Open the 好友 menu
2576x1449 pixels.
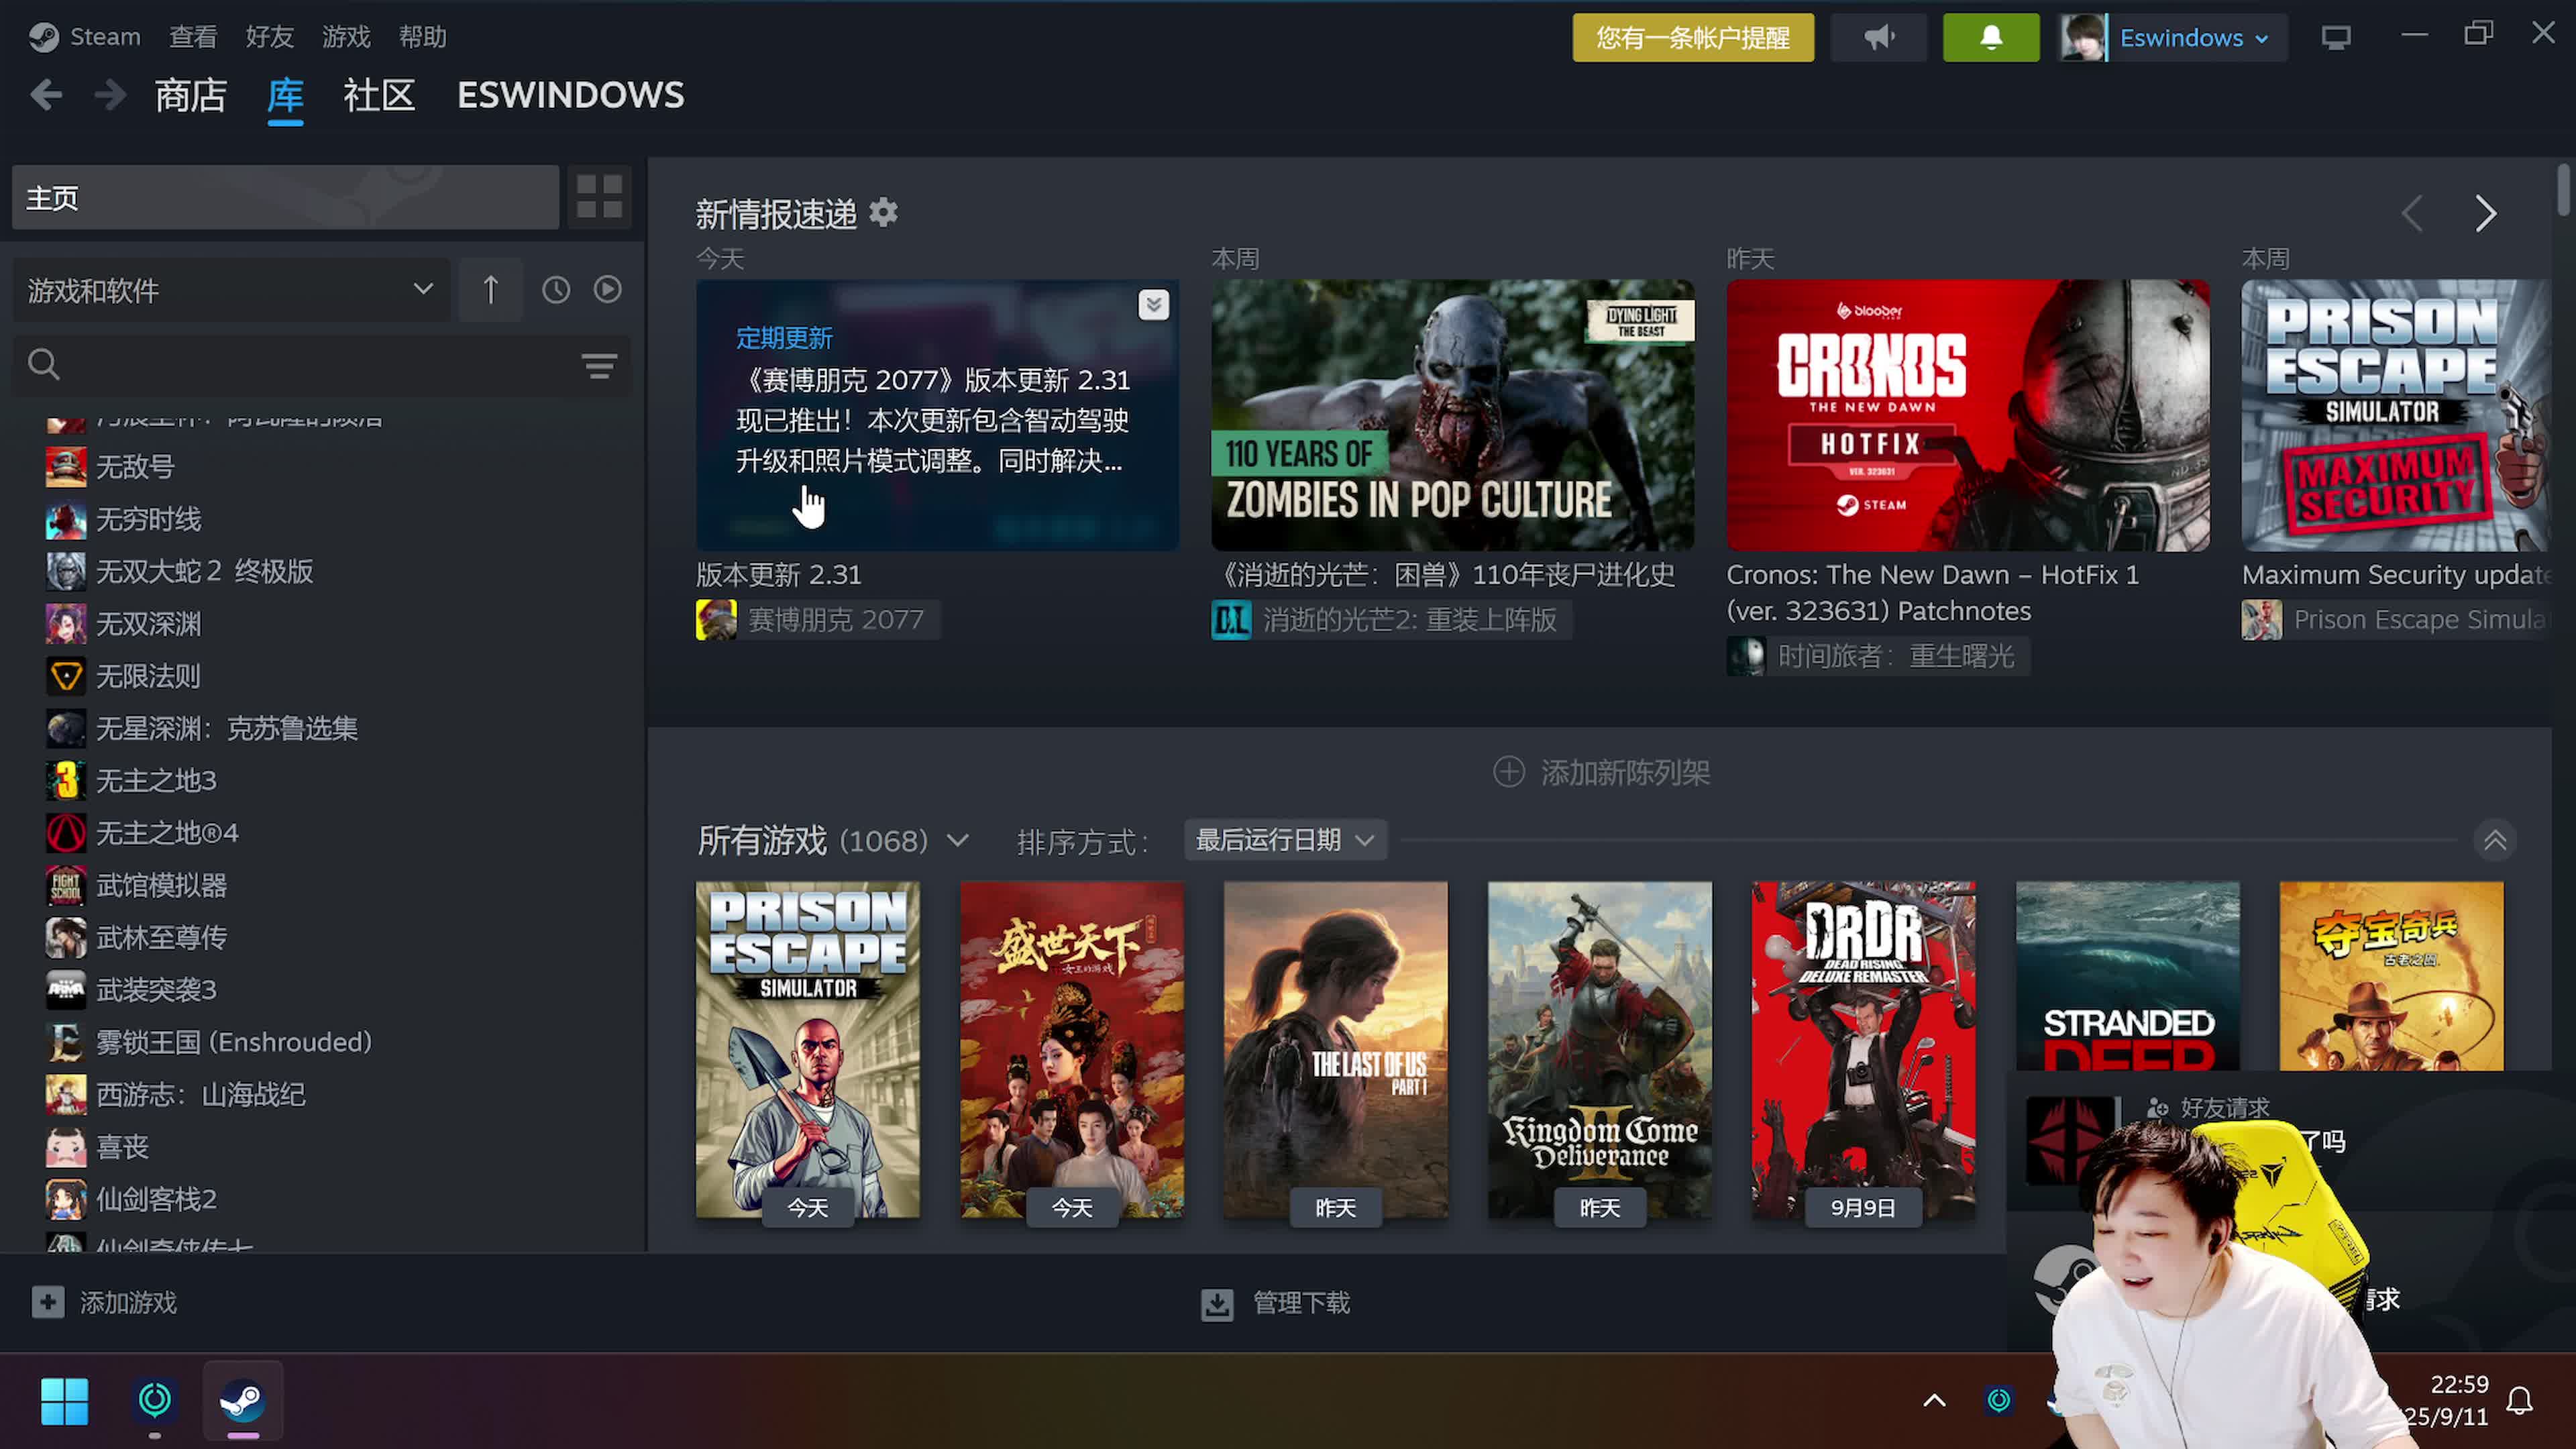270,37
